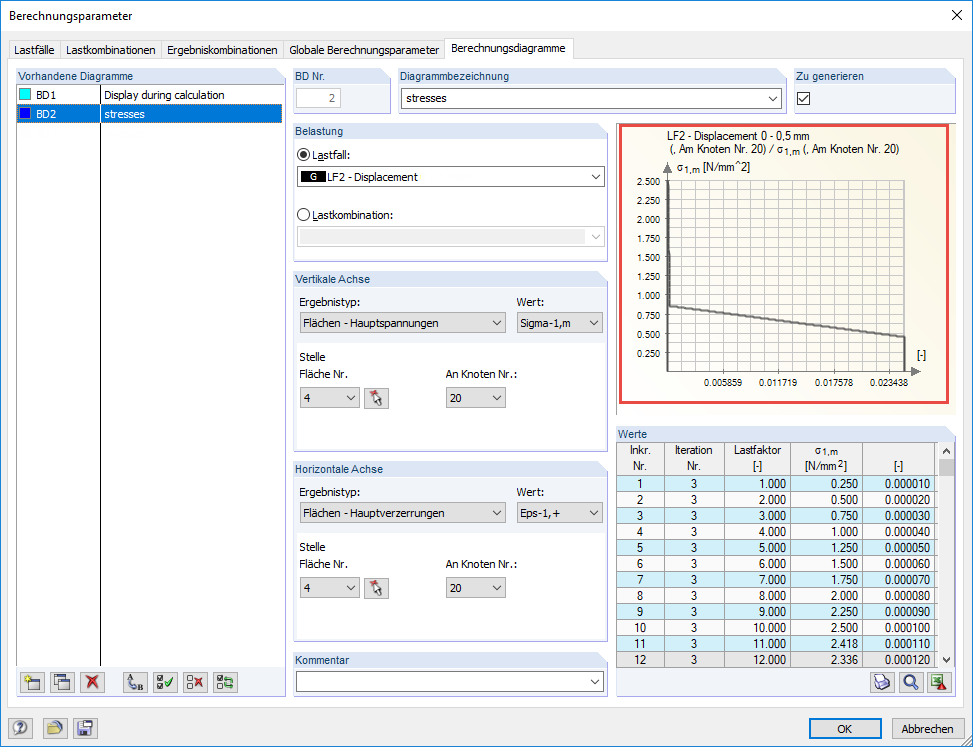Click the Iteration Nr. column header
This screenshot has height=747, width=973.
(694, 458)
